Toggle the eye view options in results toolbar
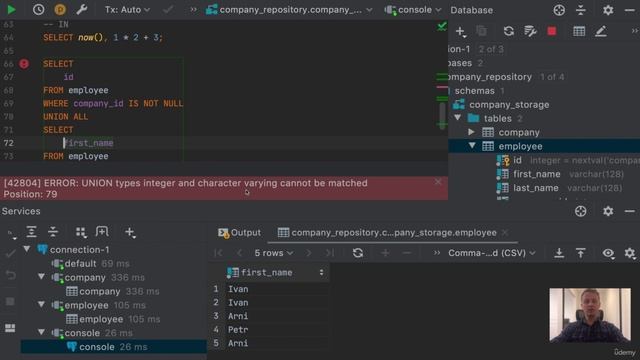Screen dimensions: 640x360 click(x=608, y=253)
